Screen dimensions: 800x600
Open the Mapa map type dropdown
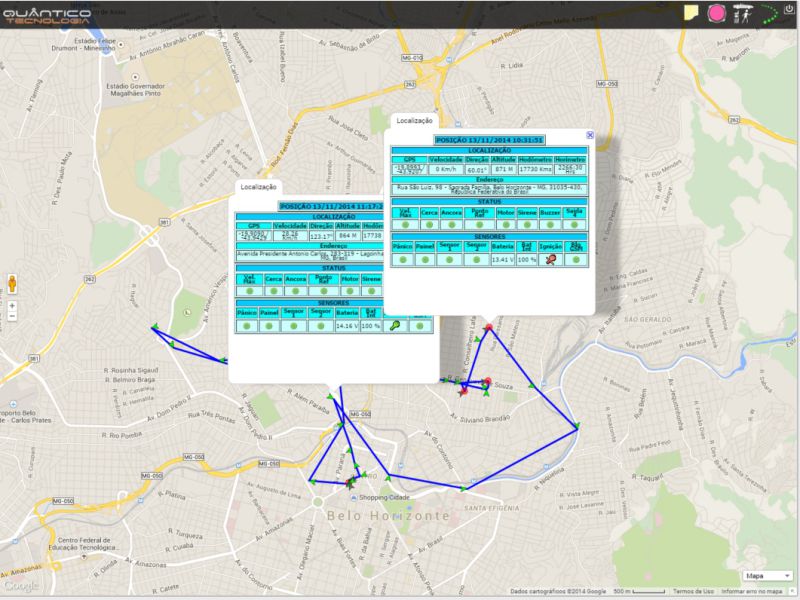point(767,576)
